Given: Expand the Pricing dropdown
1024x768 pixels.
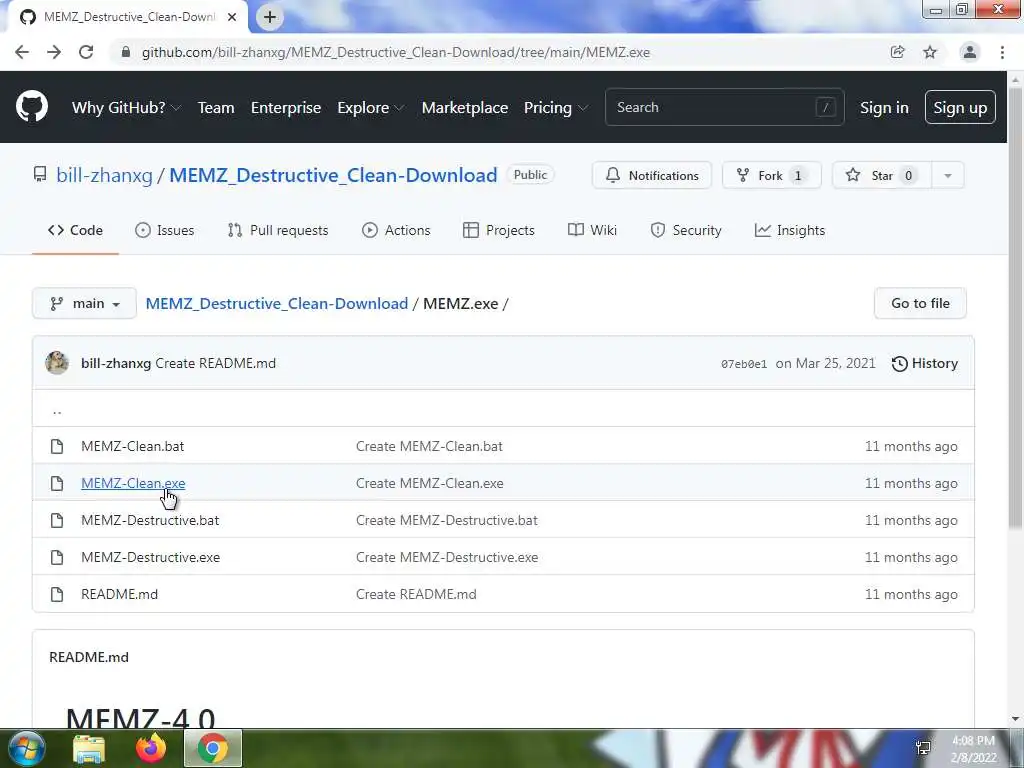Looking at the screenshot, I should coord(556,107).
